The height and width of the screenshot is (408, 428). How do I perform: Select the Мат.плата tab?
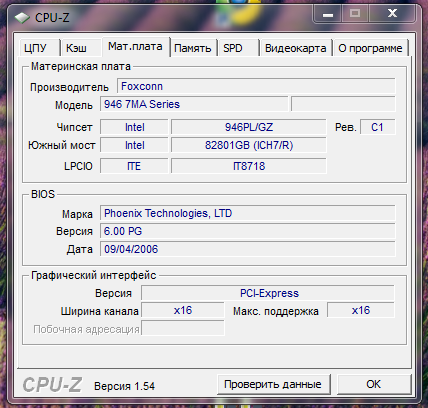(136, 46)
